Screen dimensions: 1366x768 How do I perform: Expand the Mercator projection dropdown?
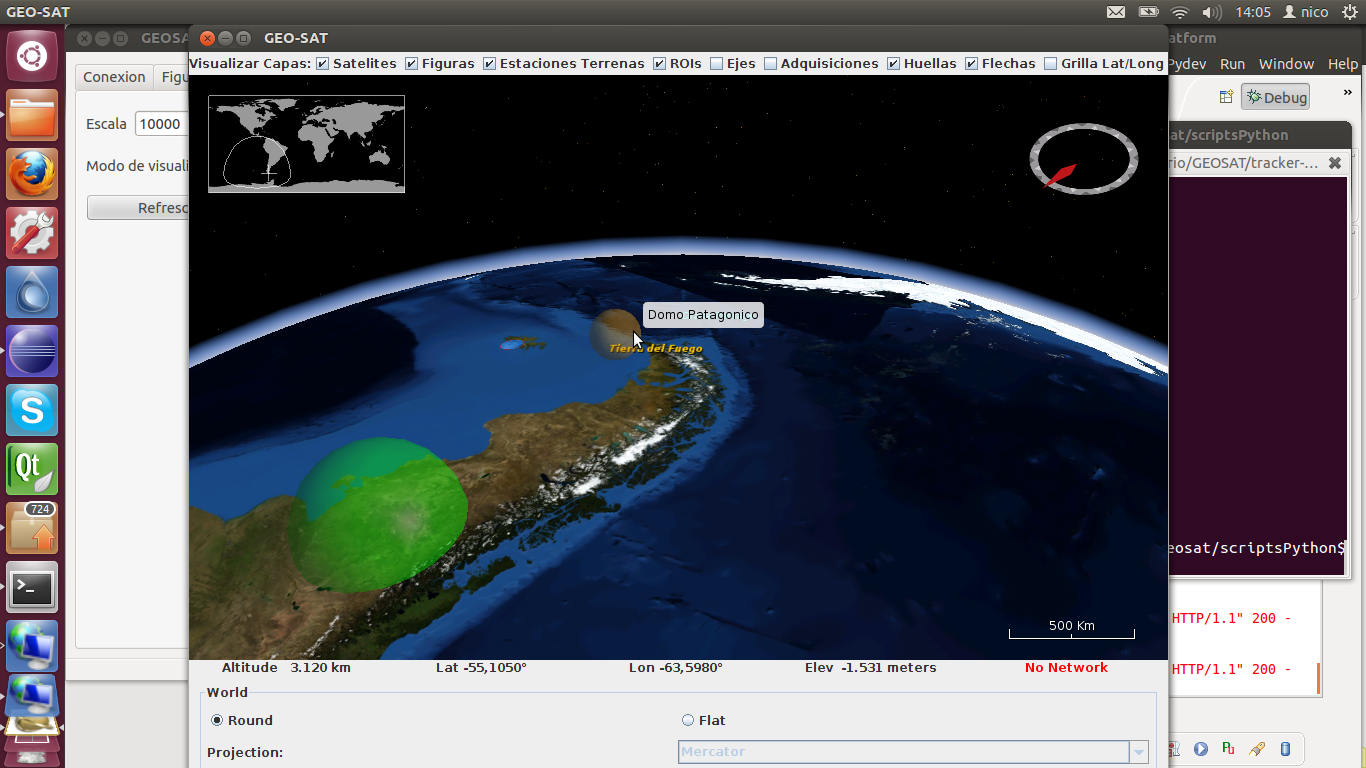[1138, 752]
